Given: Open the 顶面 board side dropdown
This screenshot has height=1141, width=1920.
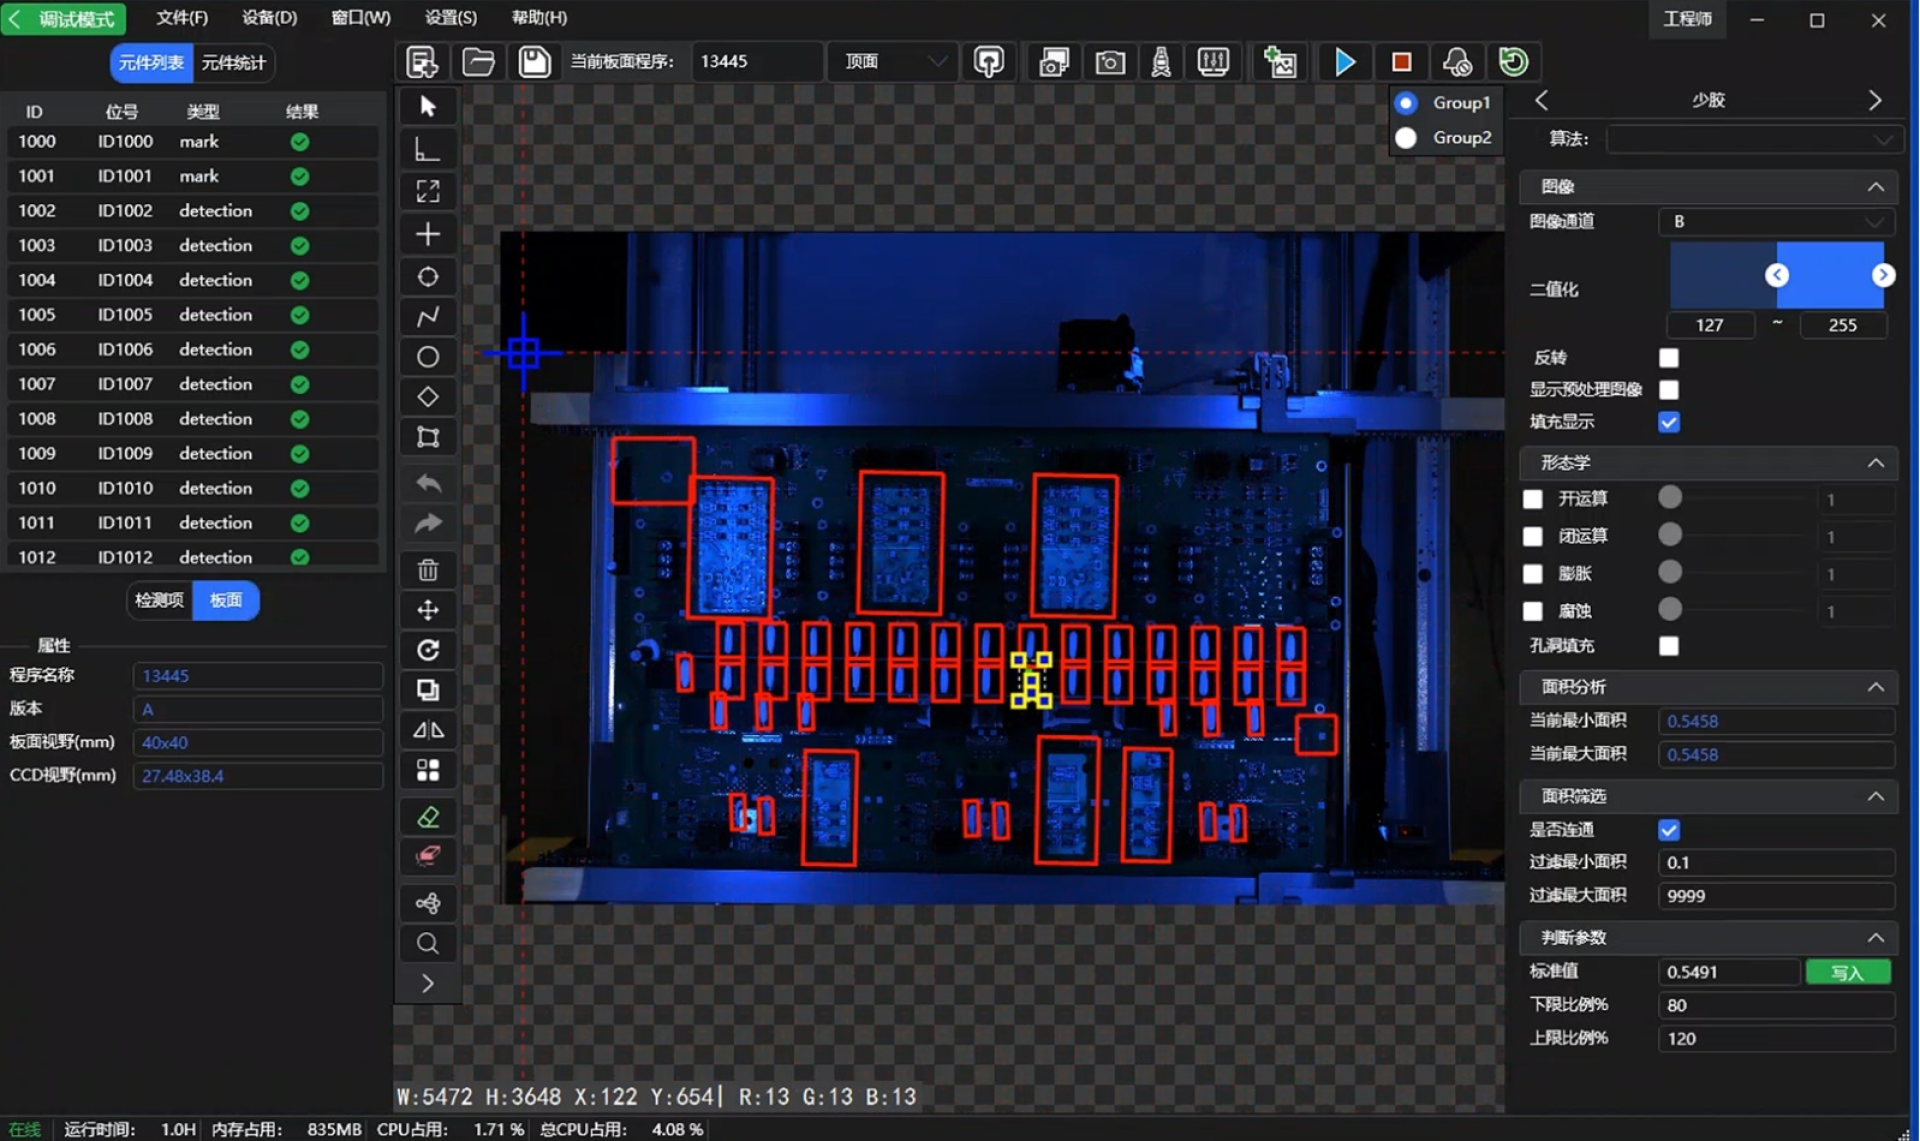Looking at the screenshot, I should point(893,62).
